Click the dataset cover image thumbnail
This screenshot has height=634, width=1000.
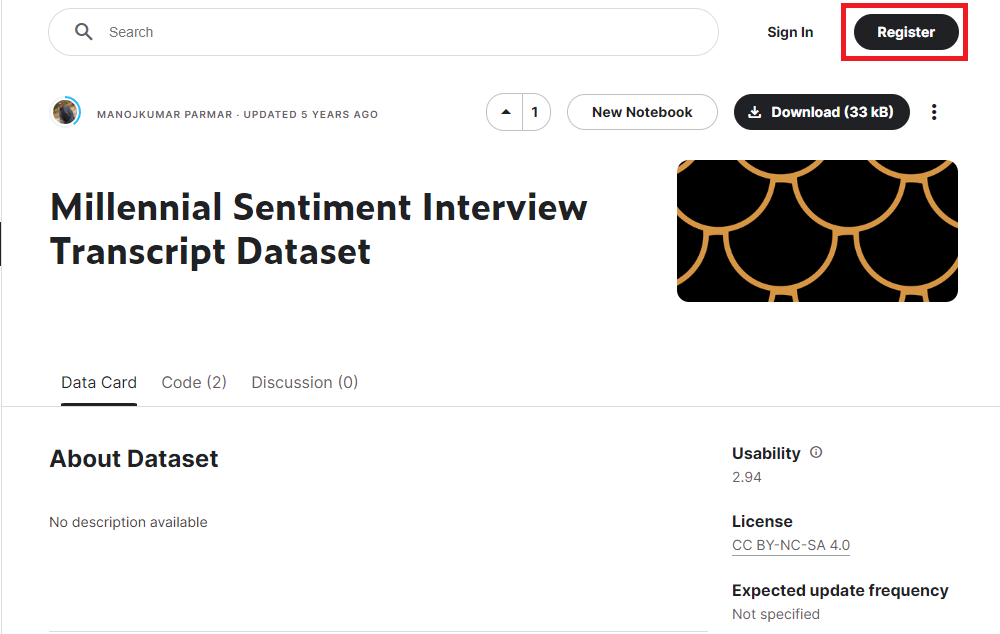tap(817, 231)
